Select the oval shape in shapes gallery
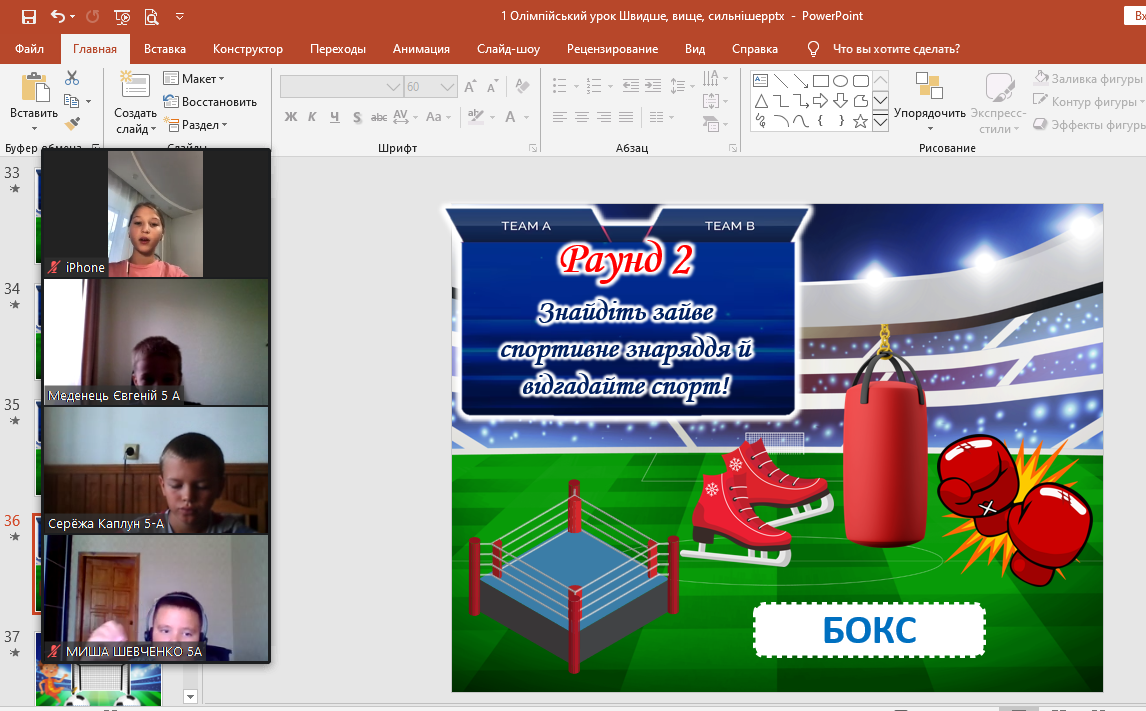Screen dimensions: 1146x711 coord(840,81)
